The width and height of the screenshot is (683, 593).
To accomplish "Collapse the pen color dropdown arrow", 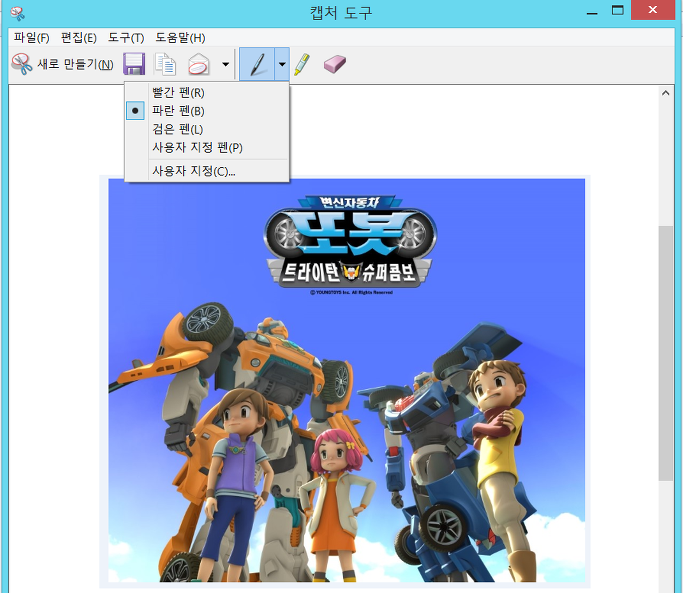I will pyautogui.click(x=282, y=64).
